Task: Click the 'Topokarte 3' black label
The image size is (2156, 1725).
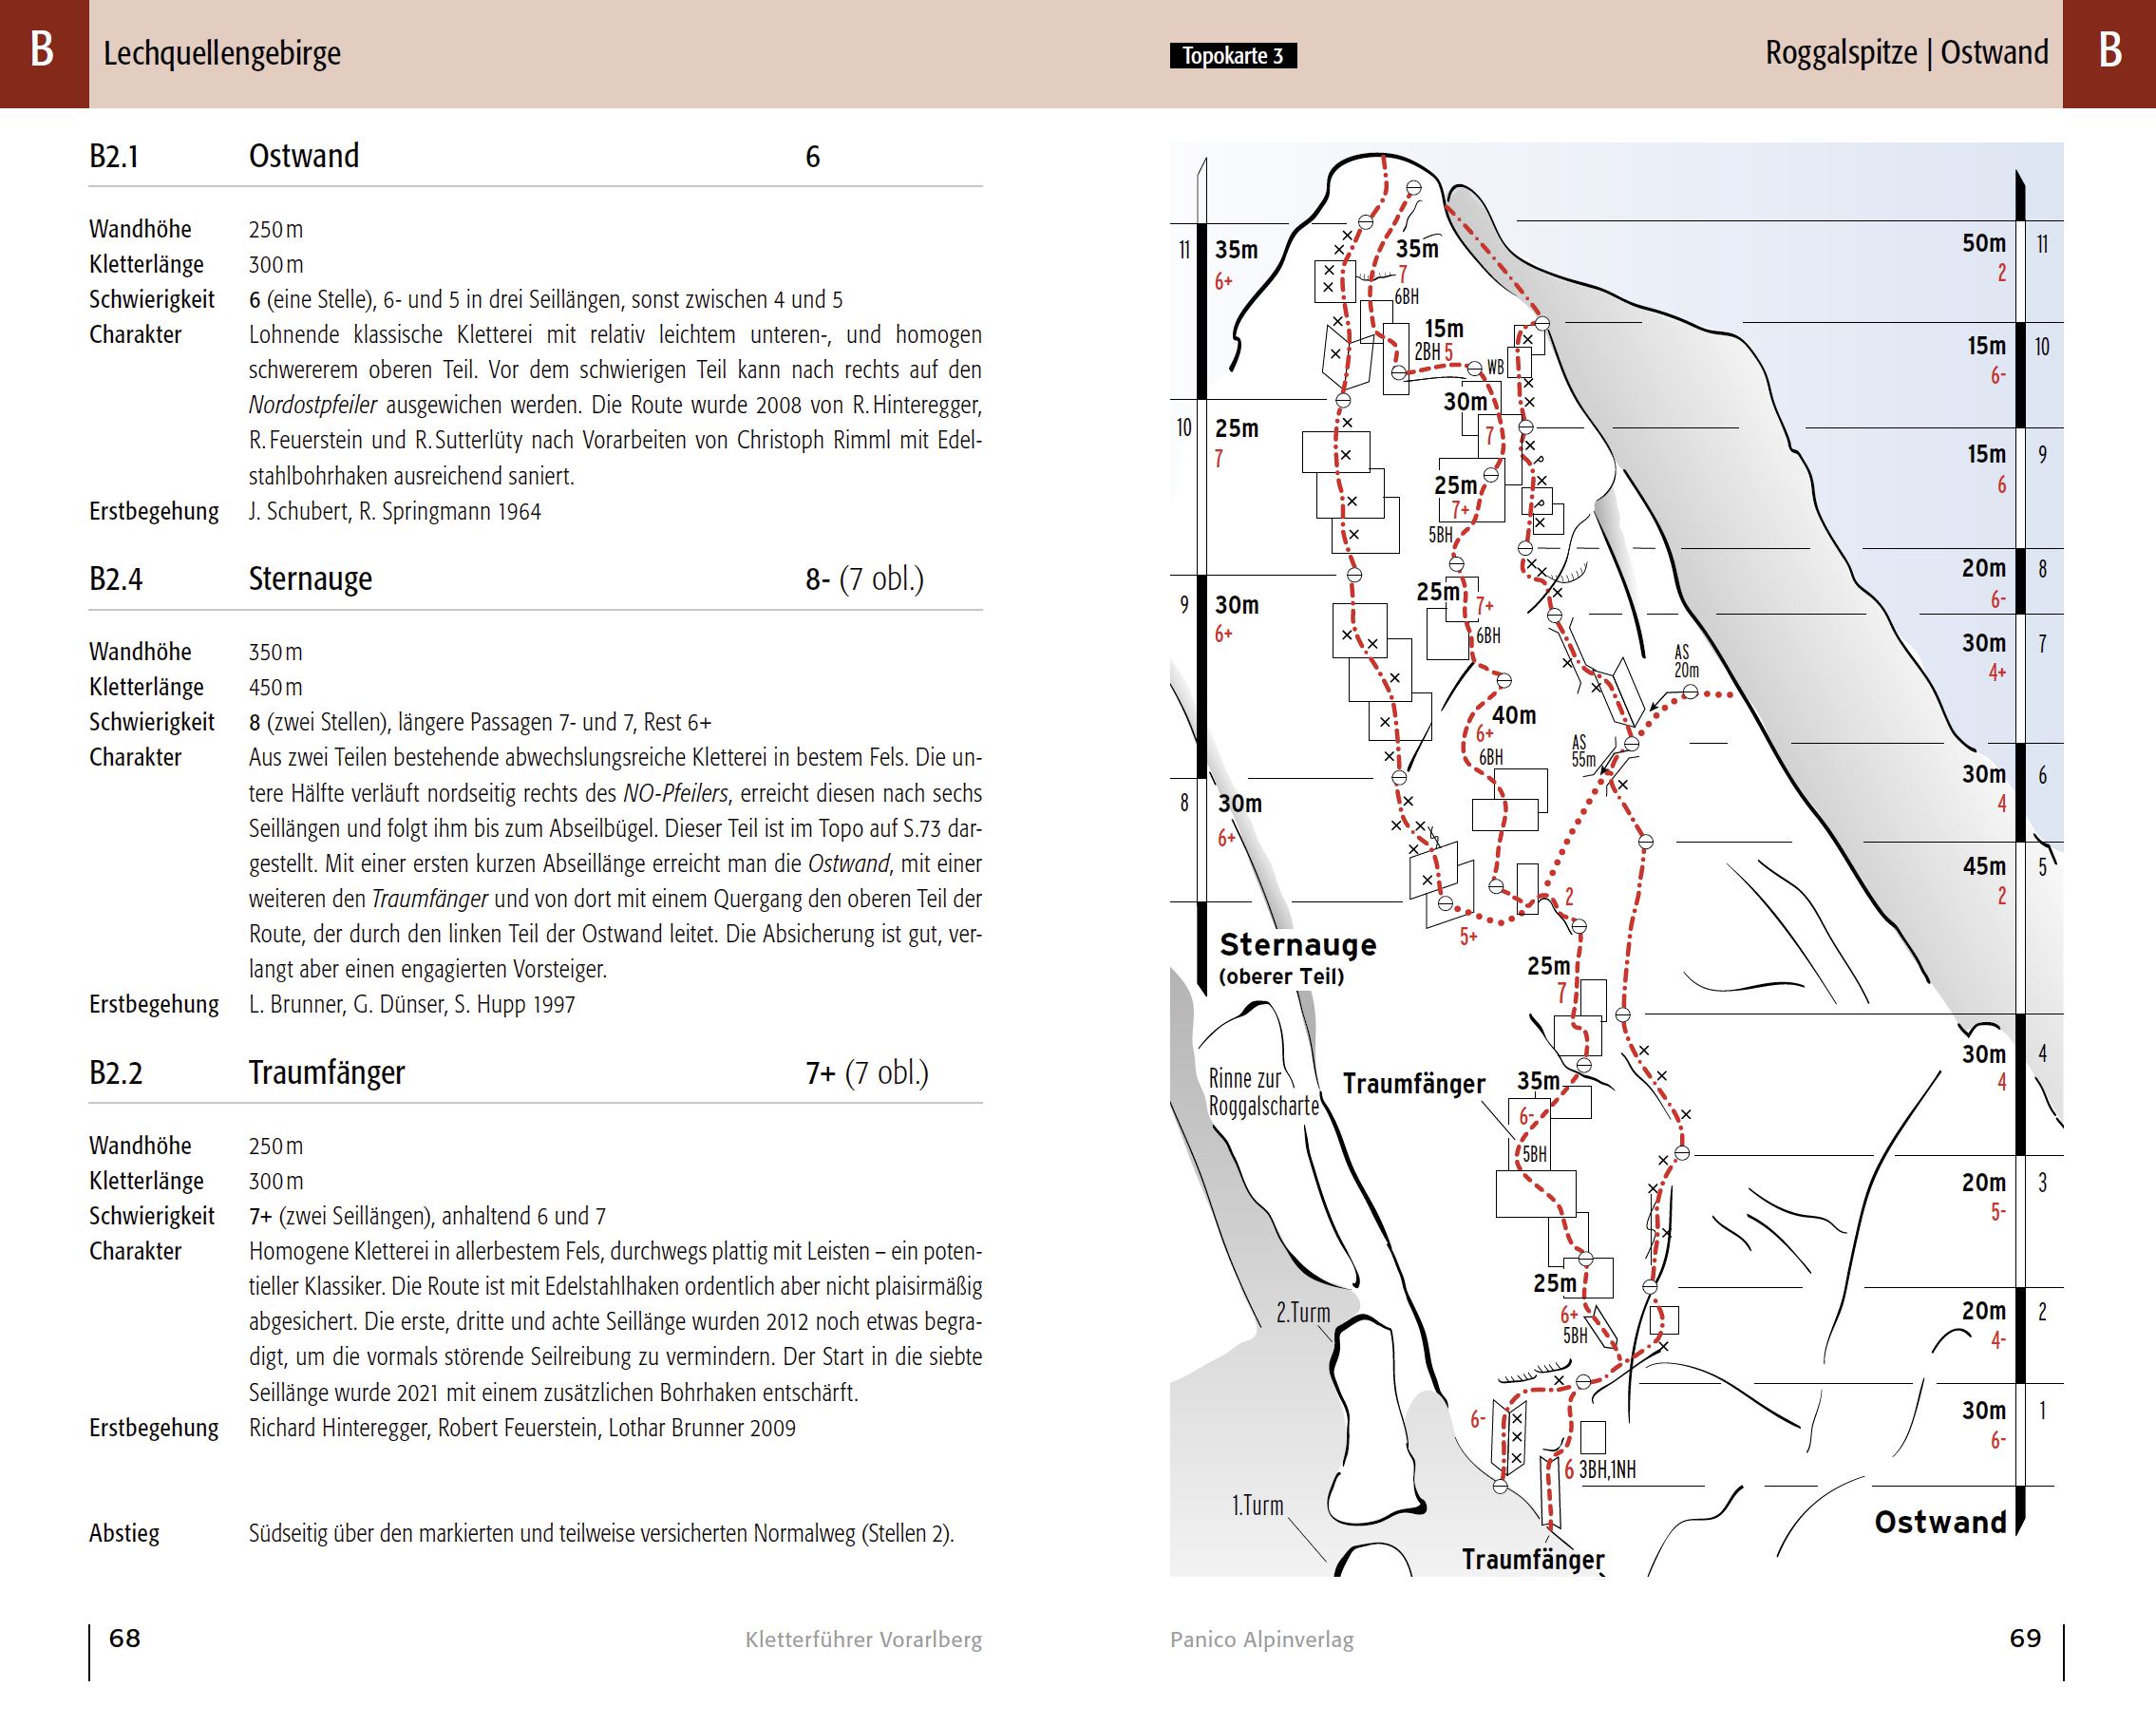Action: point(1233,56)
